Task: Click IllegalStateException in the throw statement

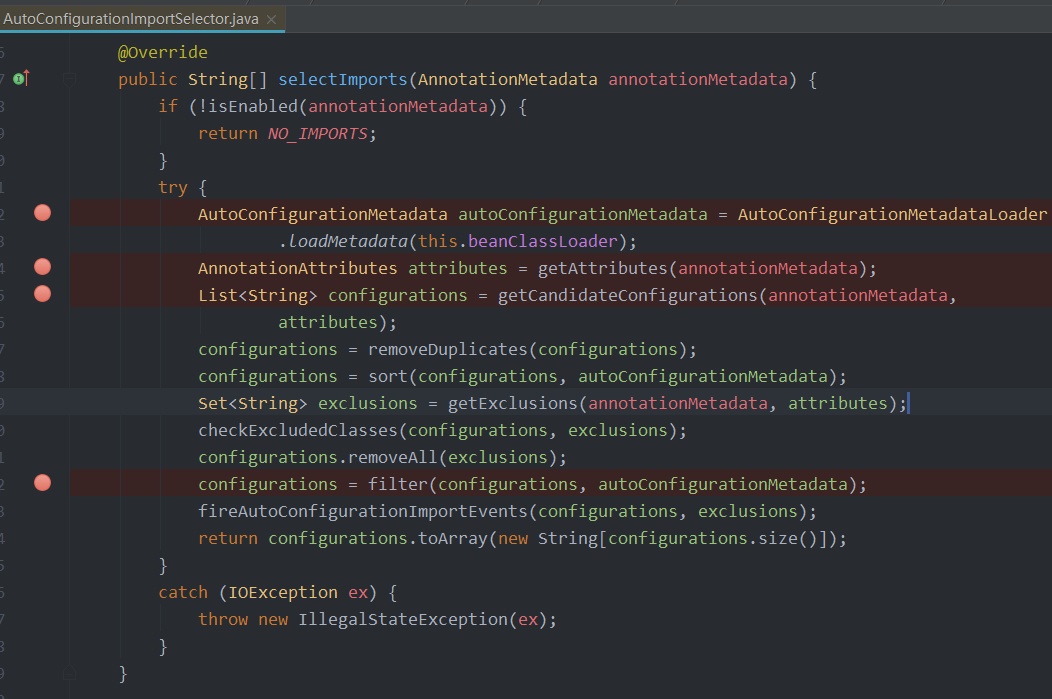Action: 403,619
